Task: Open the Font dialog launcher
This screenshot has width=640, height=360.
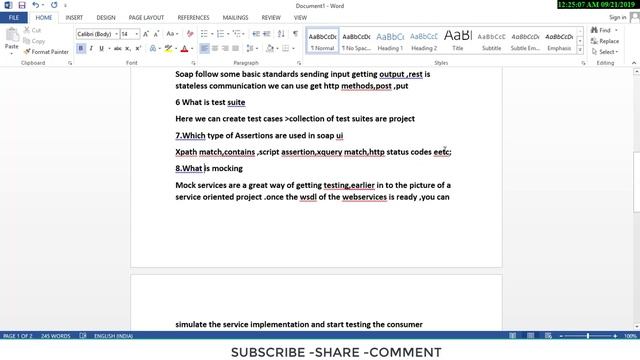Action: (x=193, y=63)
